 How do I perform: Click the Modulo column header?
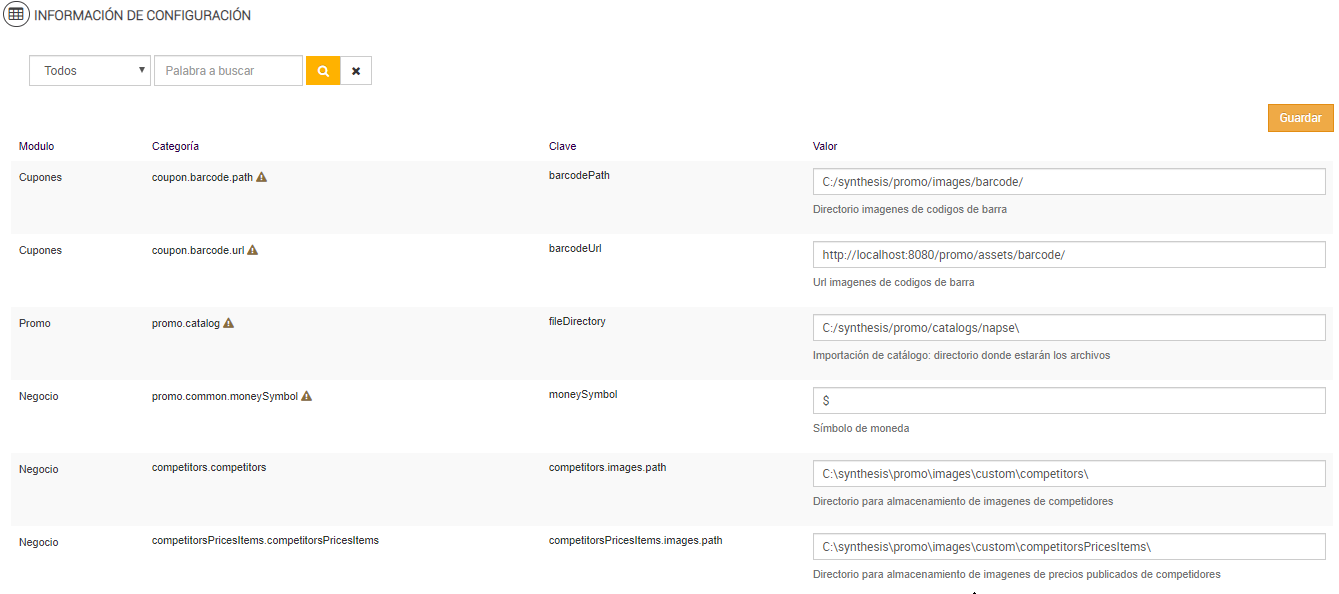(36, 146)
